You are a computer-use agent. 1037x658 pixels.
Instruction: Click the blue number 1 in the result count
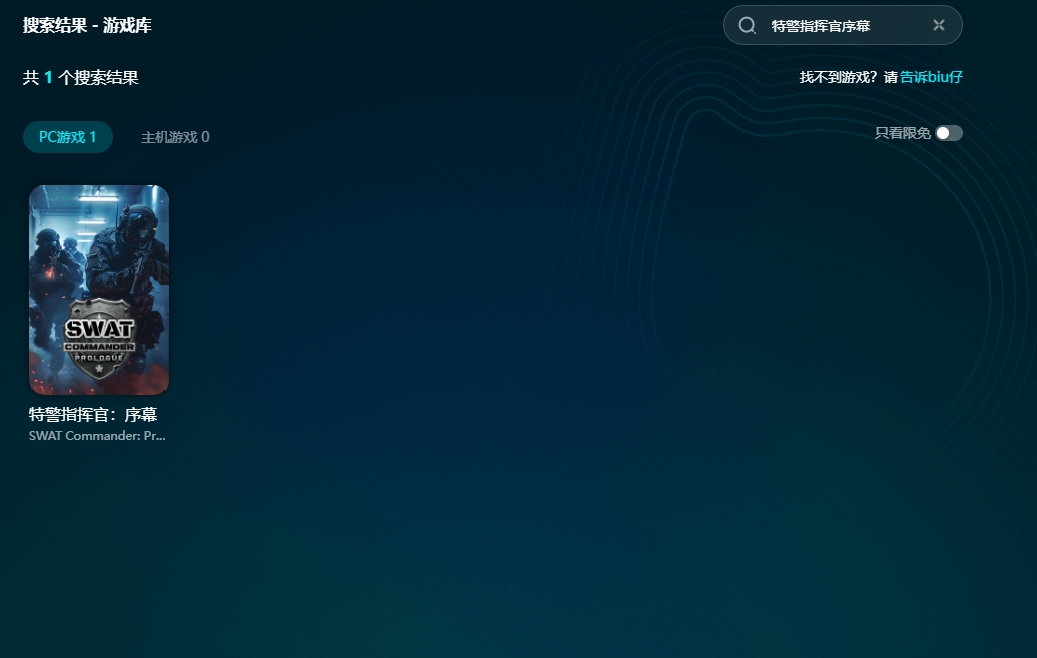tap(48, 77)
